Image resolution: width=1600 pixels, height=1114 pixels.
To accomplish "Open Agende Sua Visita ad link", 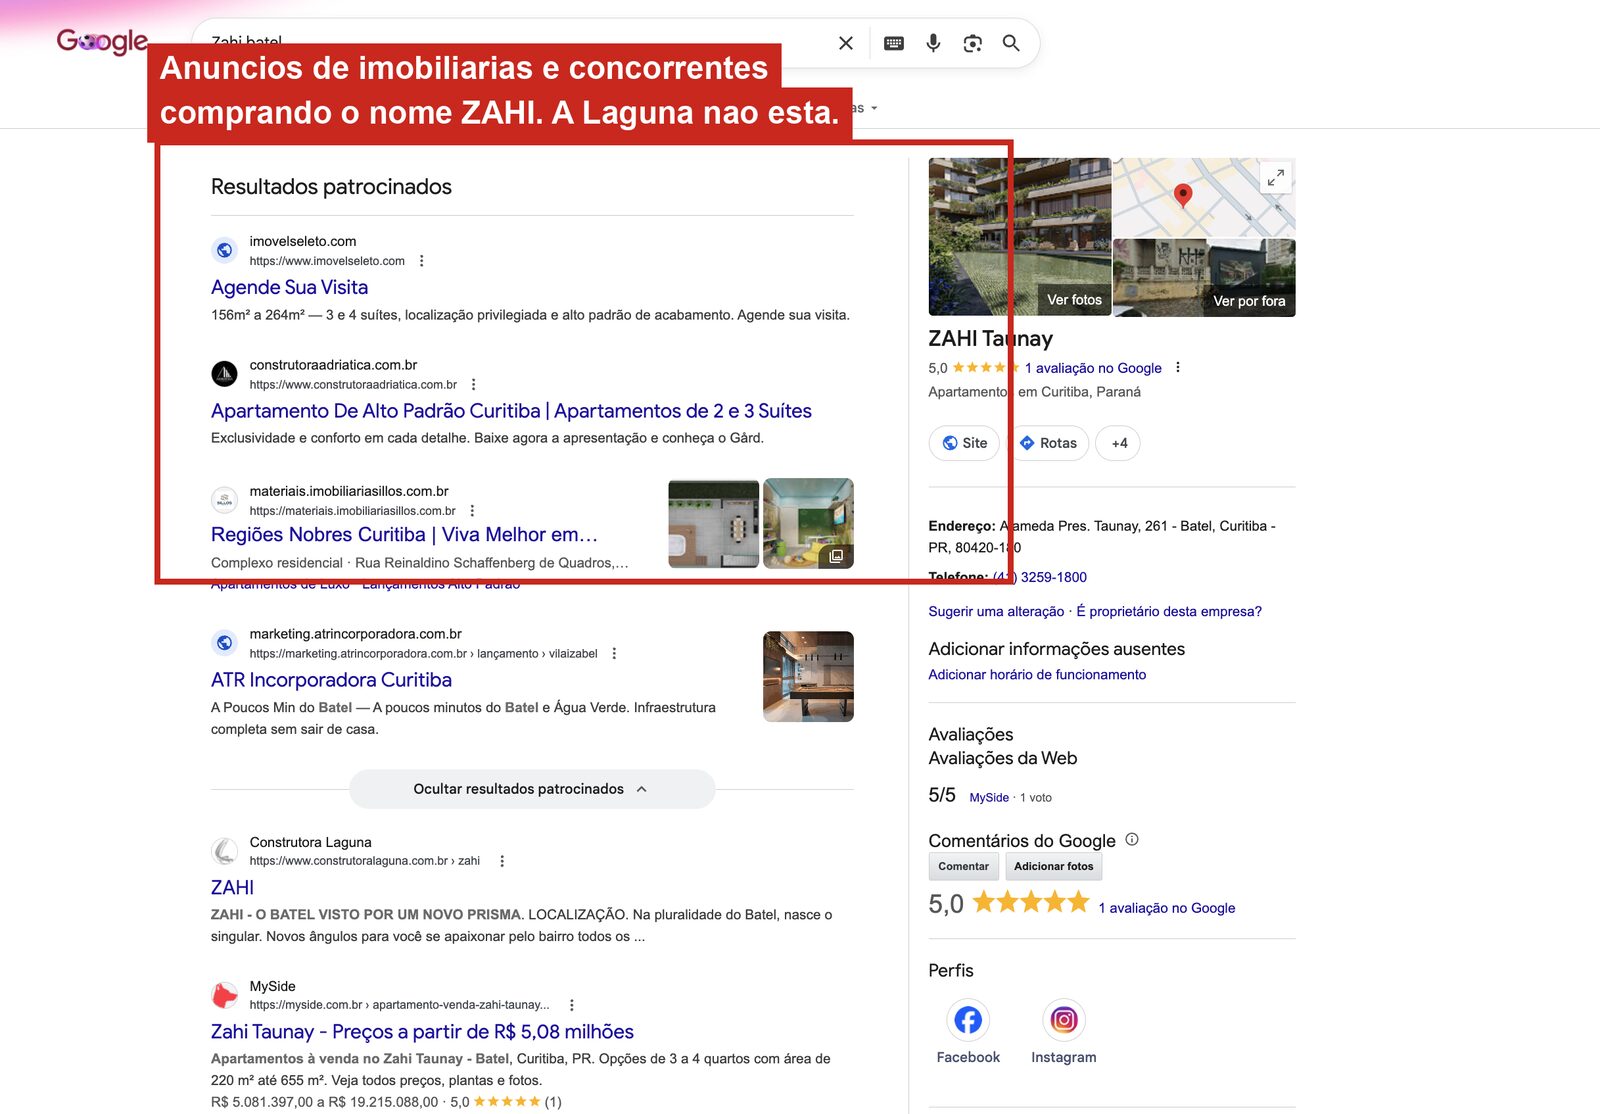I will 289,287.
